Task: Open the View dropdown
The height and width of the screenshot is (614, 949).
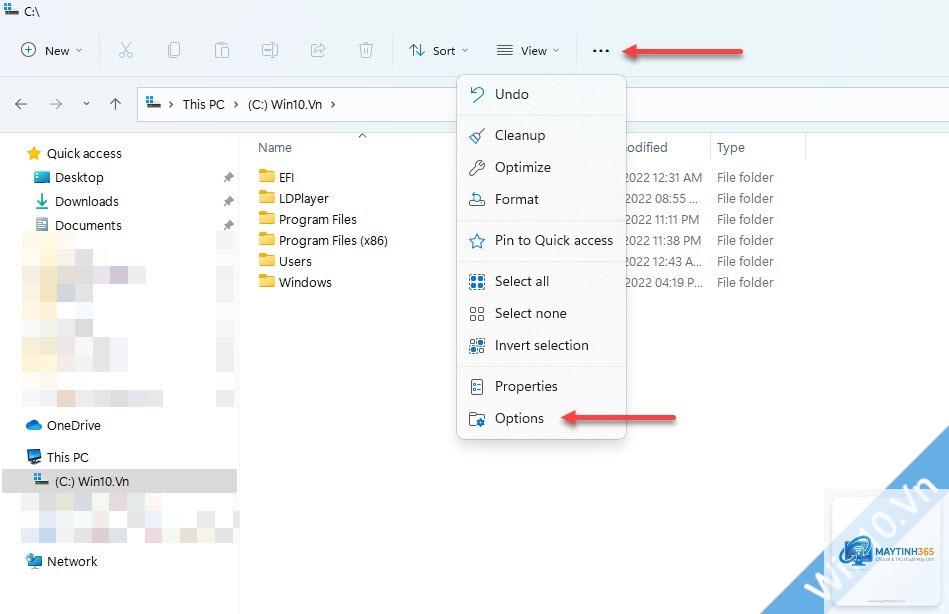Action: click(x=527, y=50)
